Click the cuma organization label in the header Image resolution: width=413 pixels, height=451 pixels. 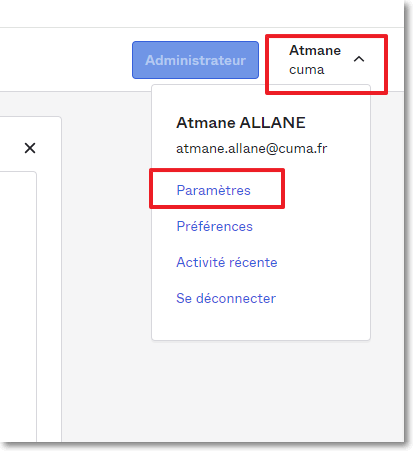pyautogui.click(x=307, y=70)
